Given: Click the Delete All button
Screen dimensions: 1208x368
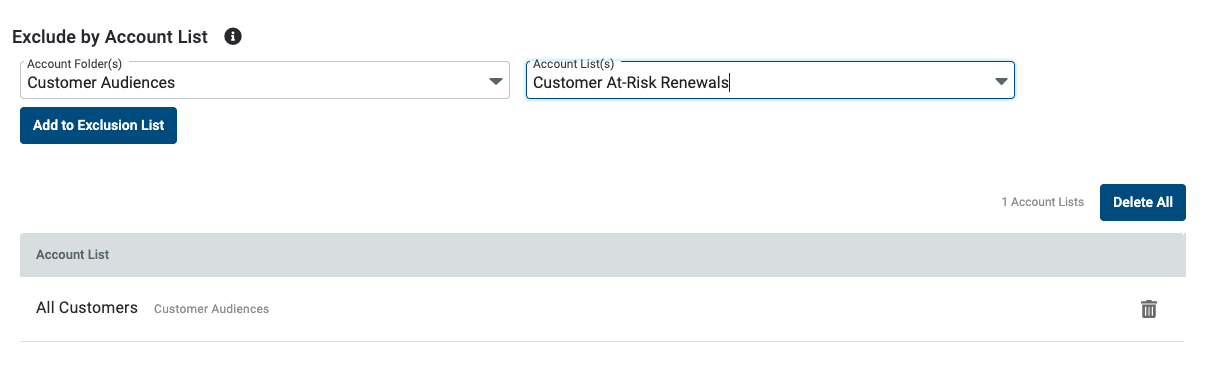Looking at the screenshot, I should coord(1143,202).
